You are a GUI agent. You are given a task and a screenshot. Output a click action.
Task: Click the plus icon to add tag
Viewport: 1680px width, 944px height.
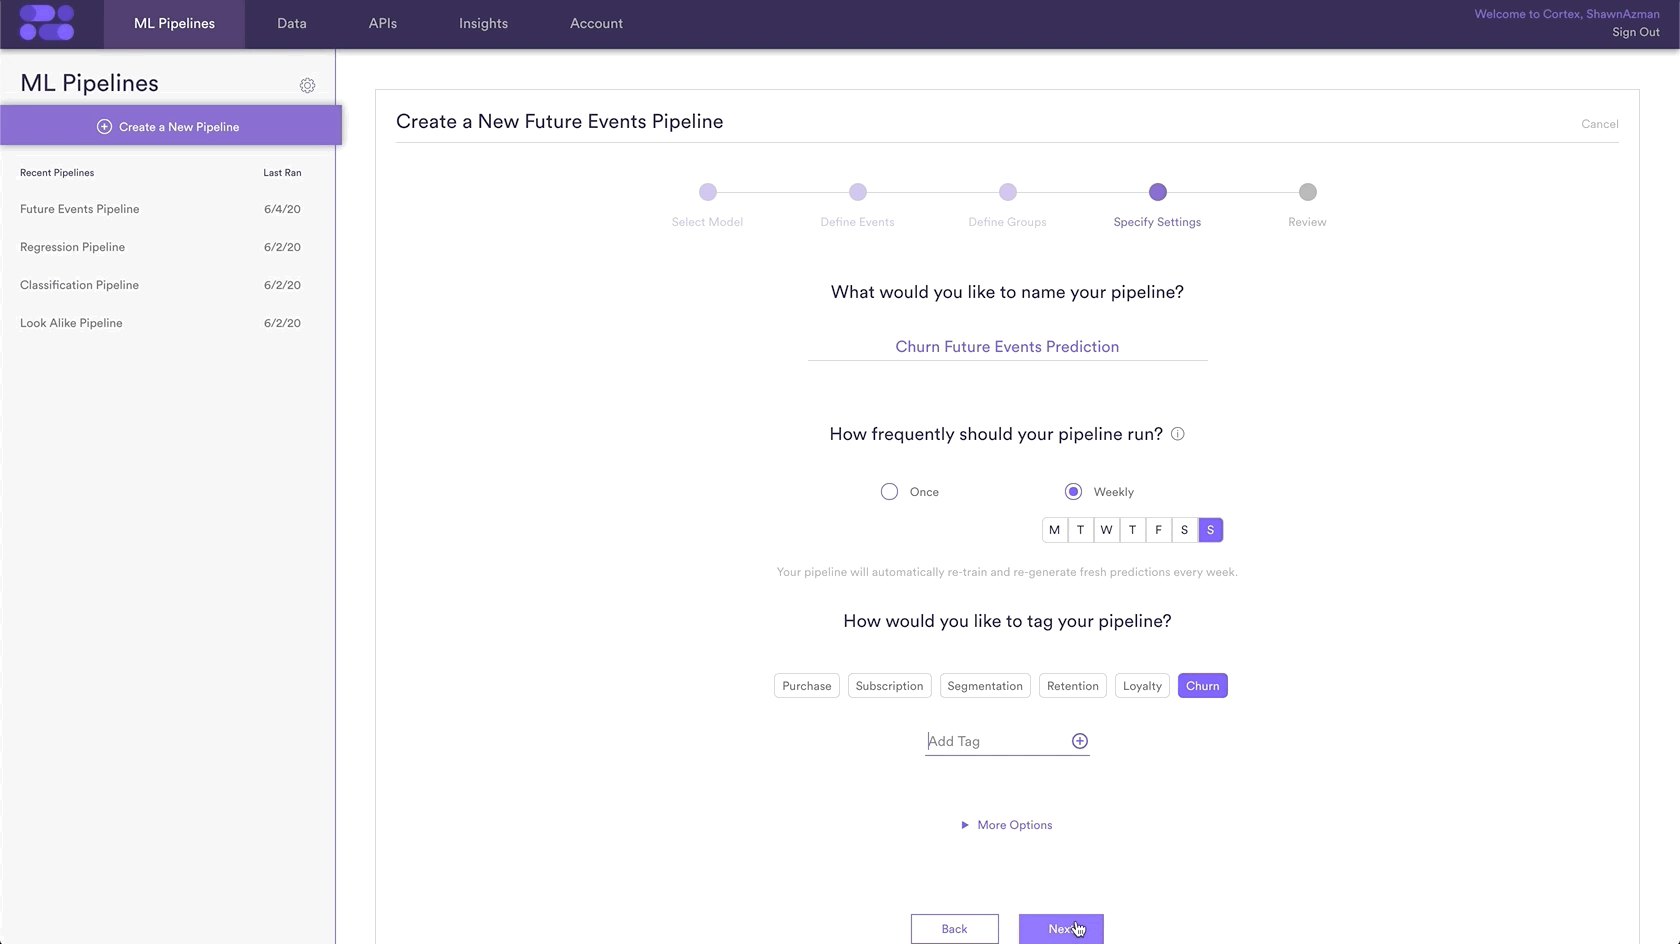click(1079, 741)
